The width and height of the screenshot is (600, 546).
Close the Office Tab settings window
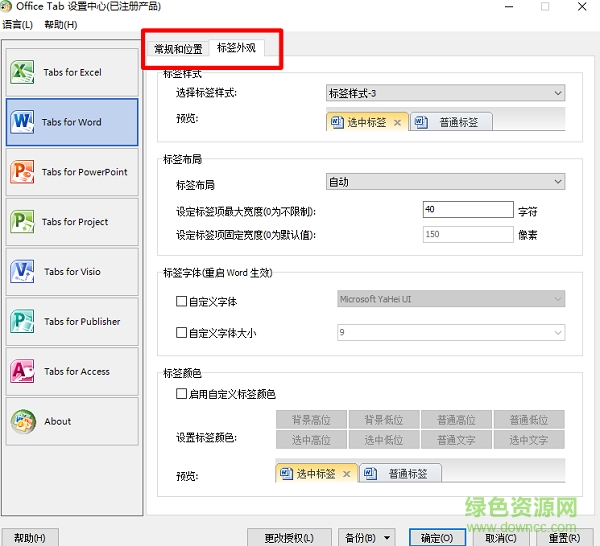point(582,7)
